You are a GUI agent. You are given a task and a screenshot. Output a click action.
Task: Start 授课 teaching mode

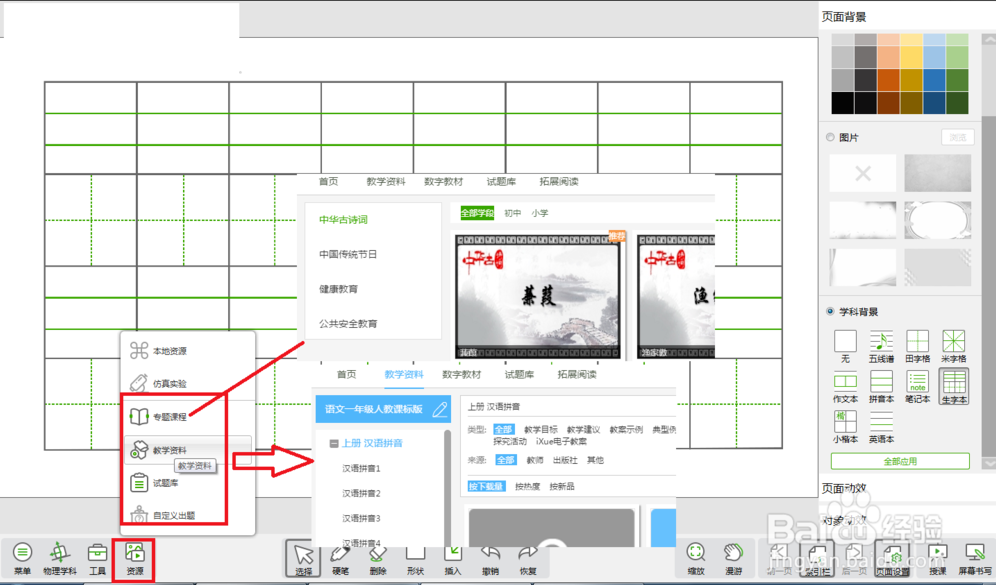point(937,559)
